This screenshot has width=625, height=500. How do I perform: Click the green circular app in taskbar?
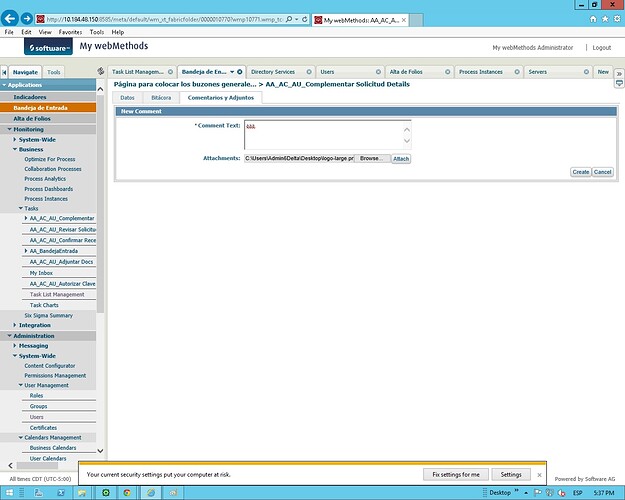point(106,493)
